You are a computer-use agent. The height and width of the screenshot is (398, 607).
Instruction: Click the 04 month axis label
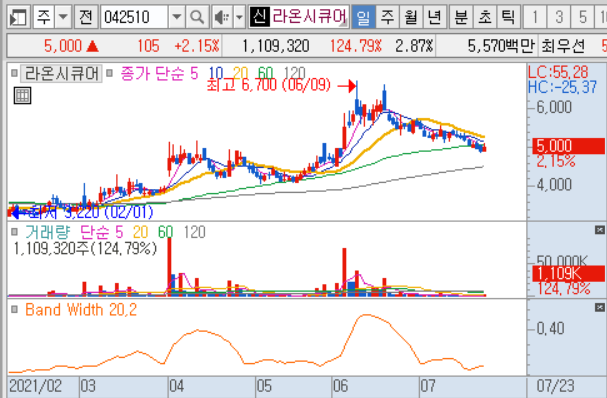(x=177, y=386)
